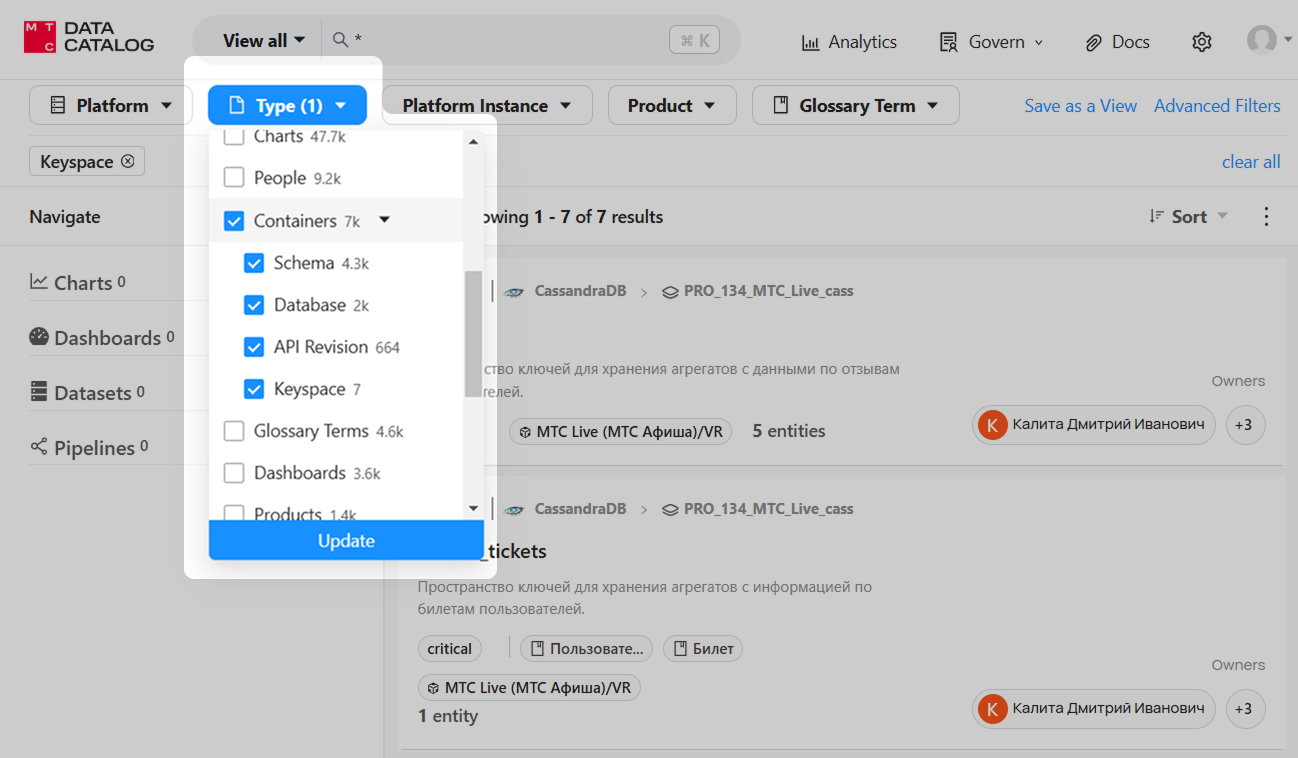Open the Platform filter dropdown
The width and height of the screenshot is (1298, 758).
tap(111, 105)
